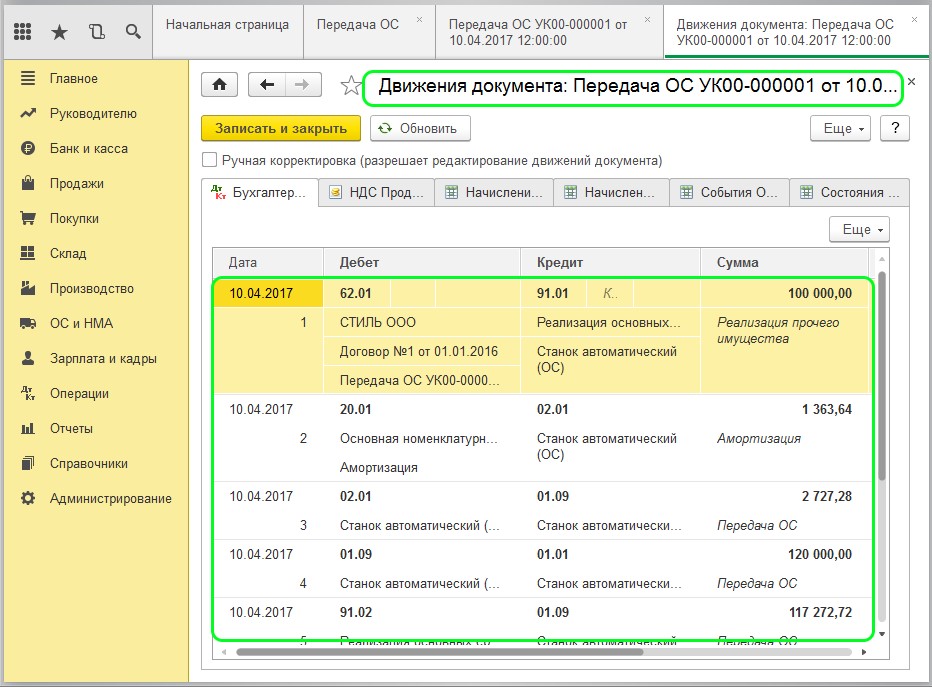Viewport: 932px width, 687px height.
Task: Navigate back with the left arrow
Action: tap(267, 86)
